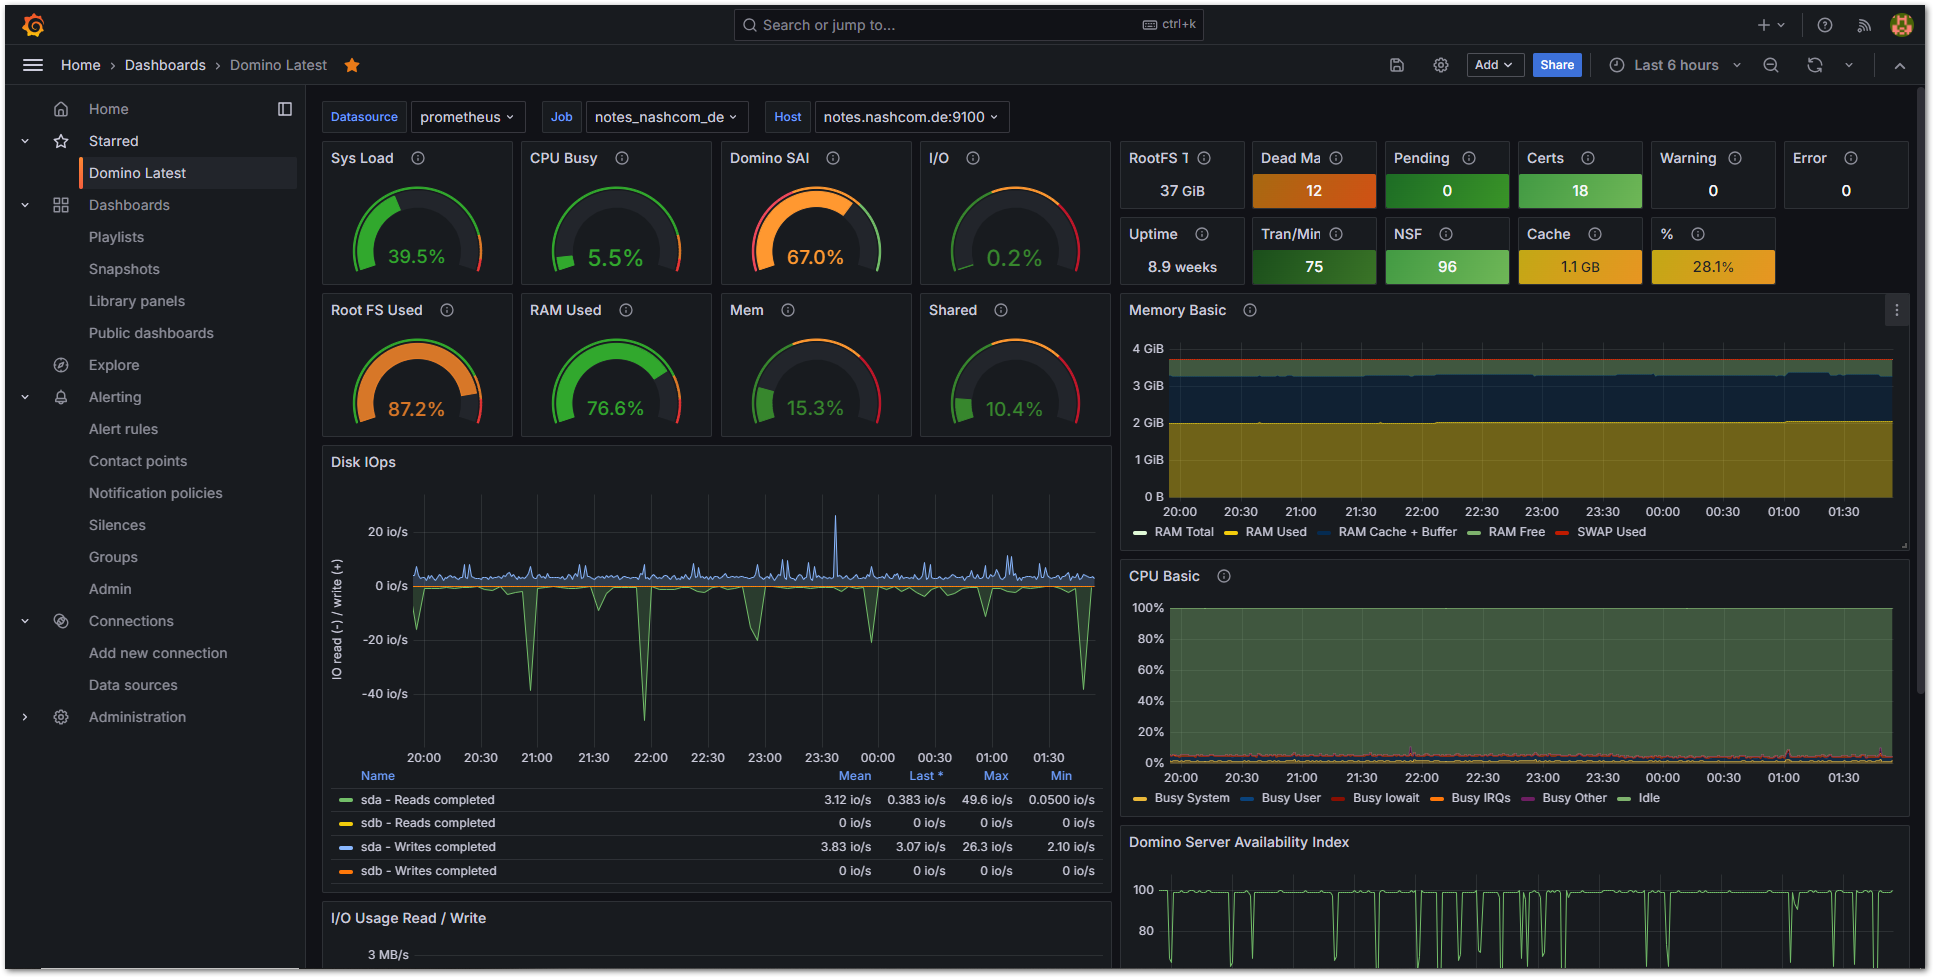
Task: Open the Job notes_nashcom_de dropdown
Action: (666, 117)
